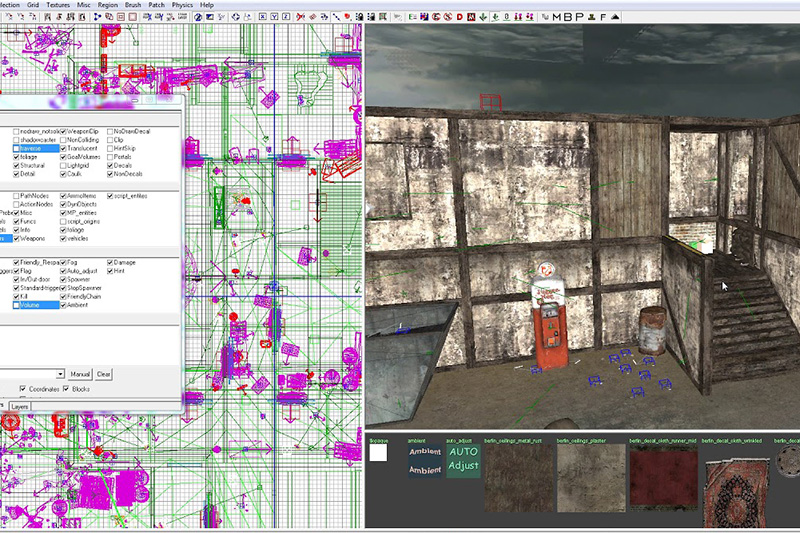Open the Brush menu
Viewport: 800px width, 533px height.
pyautogui.click(x=133, y=5)
